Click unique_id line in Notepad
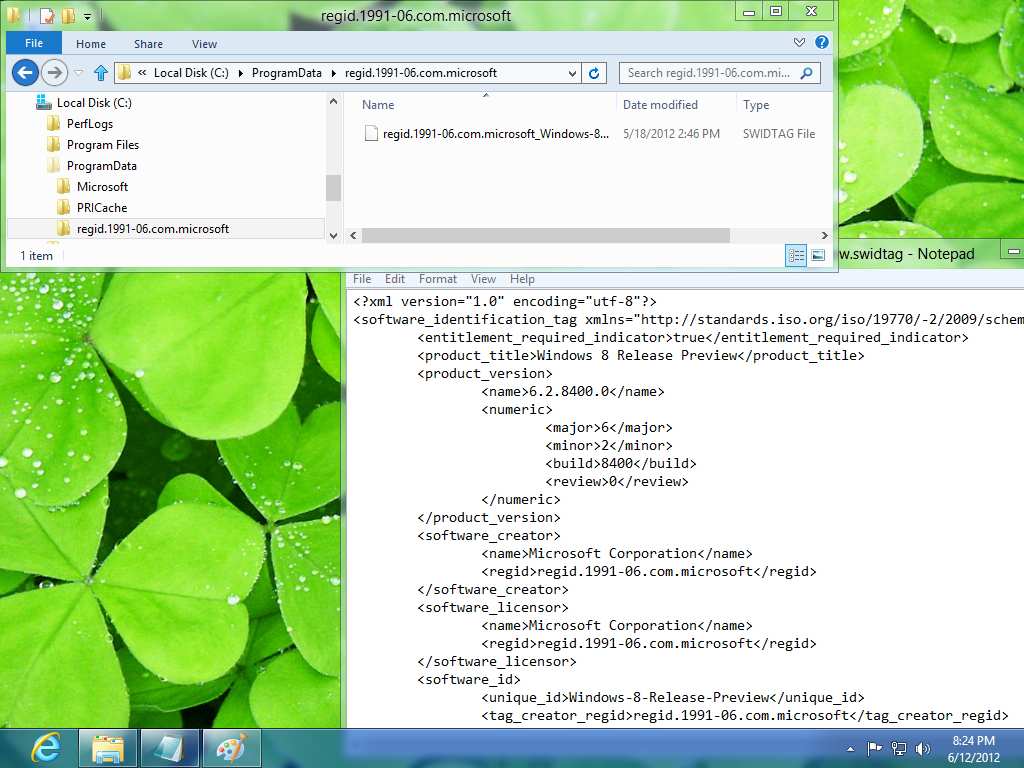The image size is (1024, 768). pyautogui.click(x=673, y=697)
